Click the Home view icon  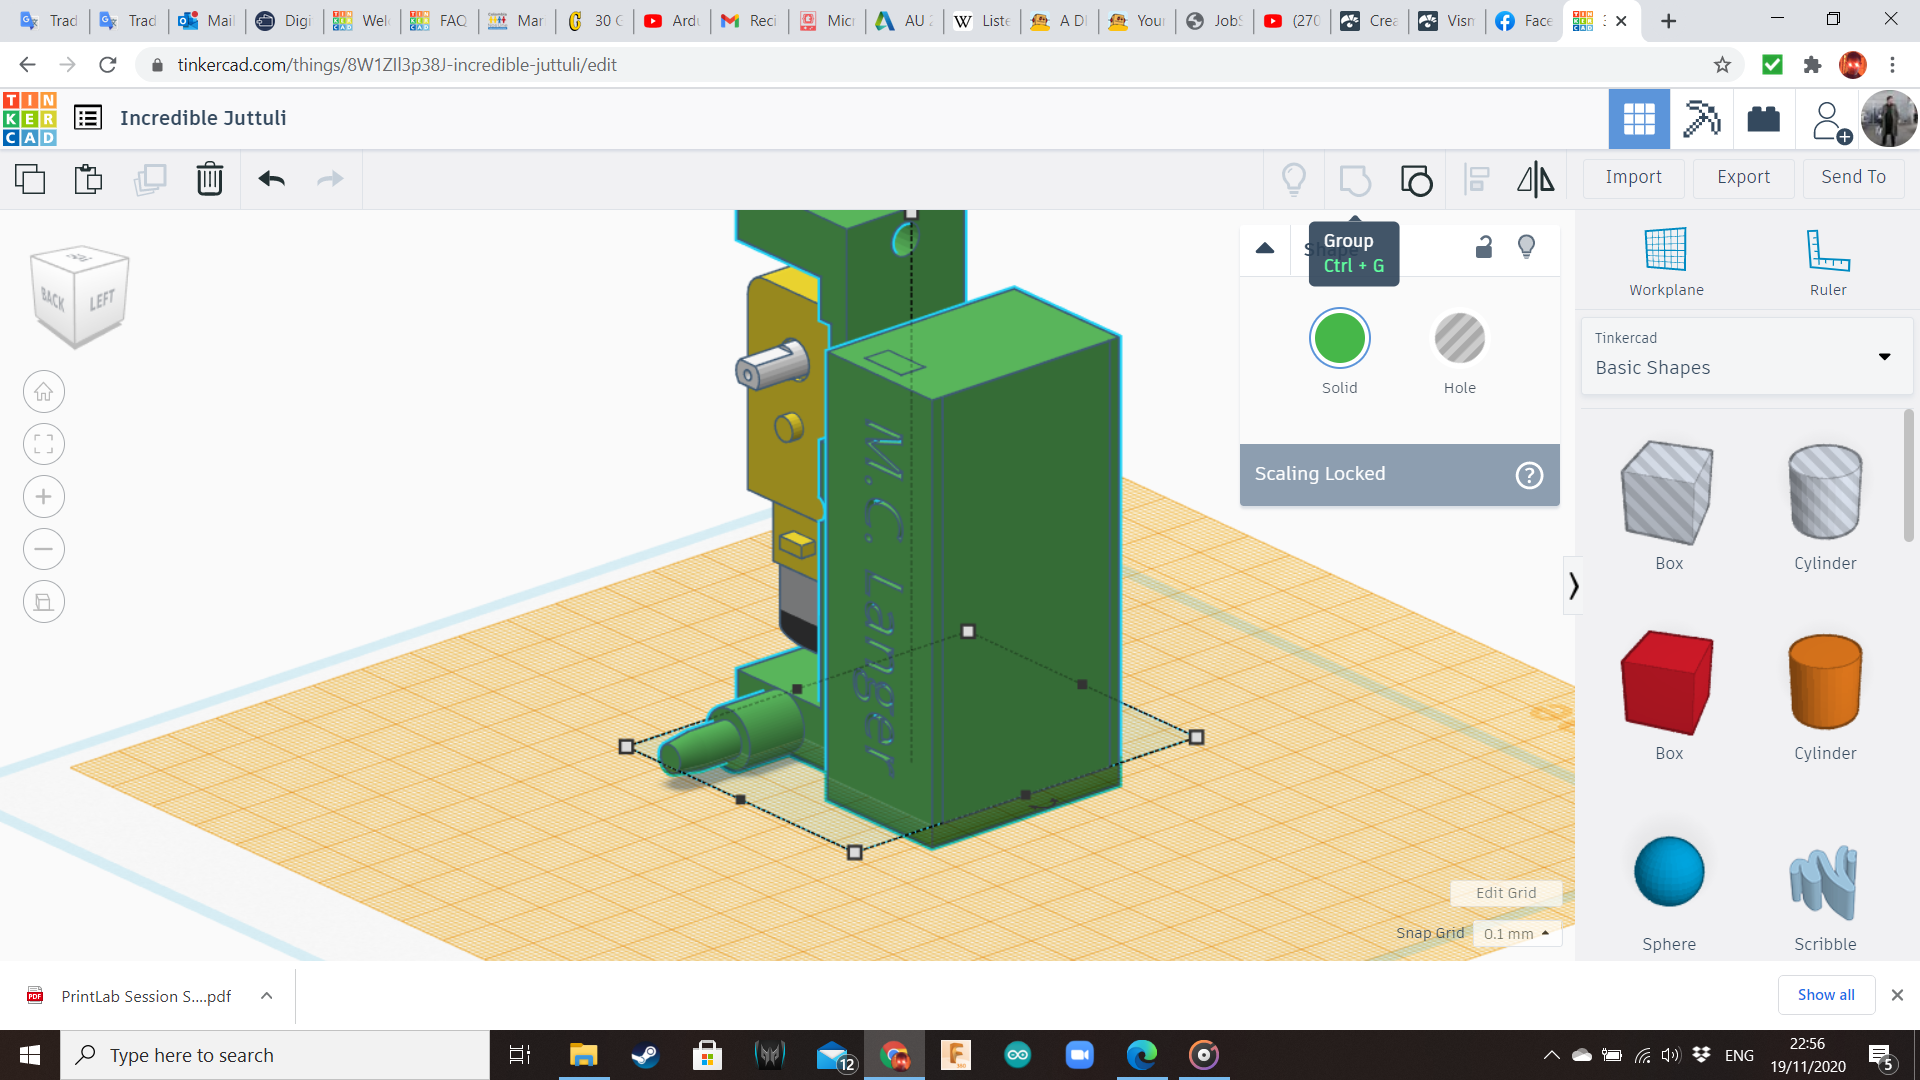pyautogui.click(x=44, y=392)
